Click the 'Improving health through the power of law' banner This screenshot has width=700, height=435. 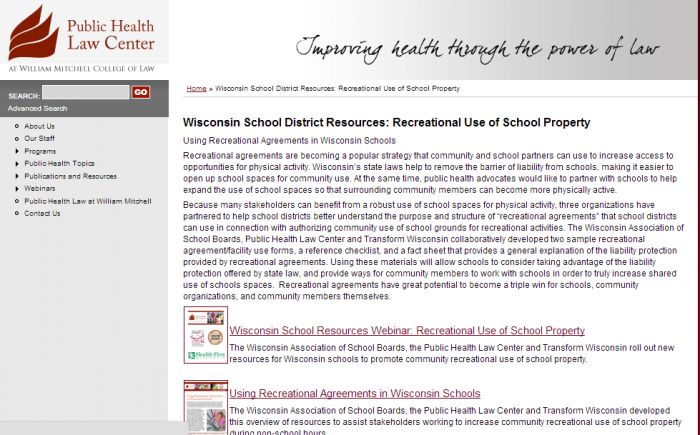[x=477, y=48]
